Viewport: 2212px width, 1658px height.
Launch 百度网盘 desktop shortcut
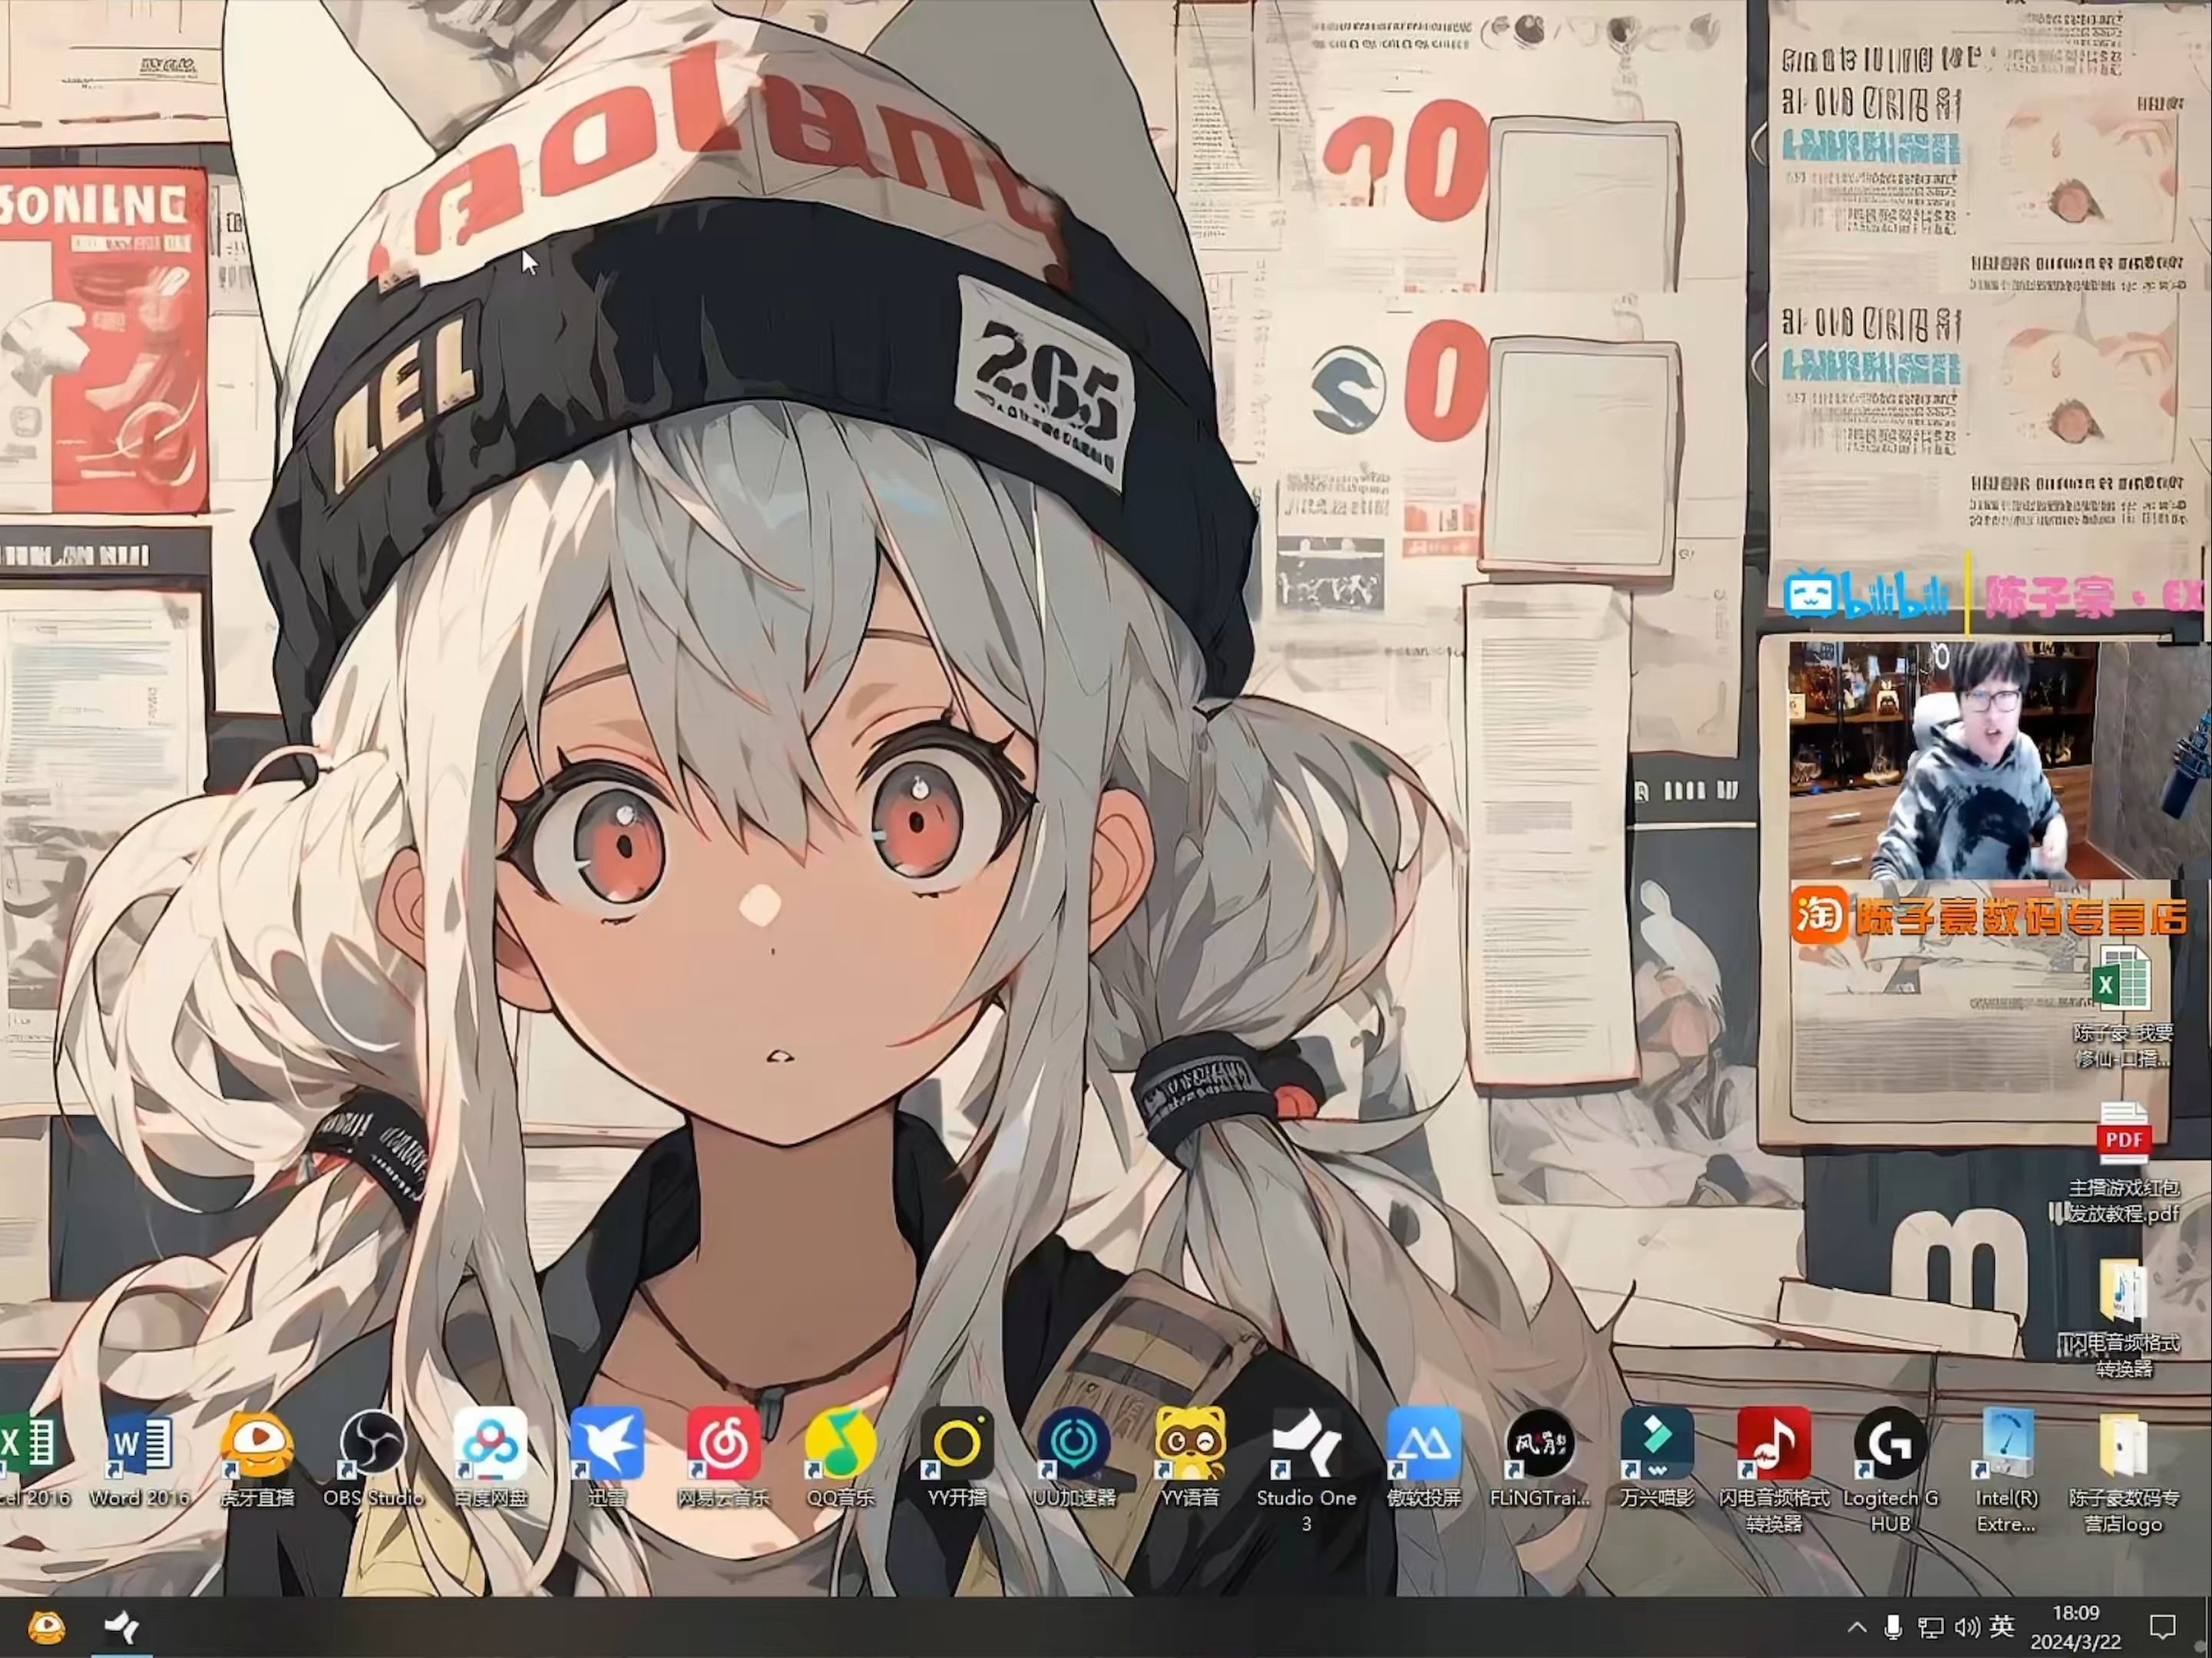(x=490, y=1445)
